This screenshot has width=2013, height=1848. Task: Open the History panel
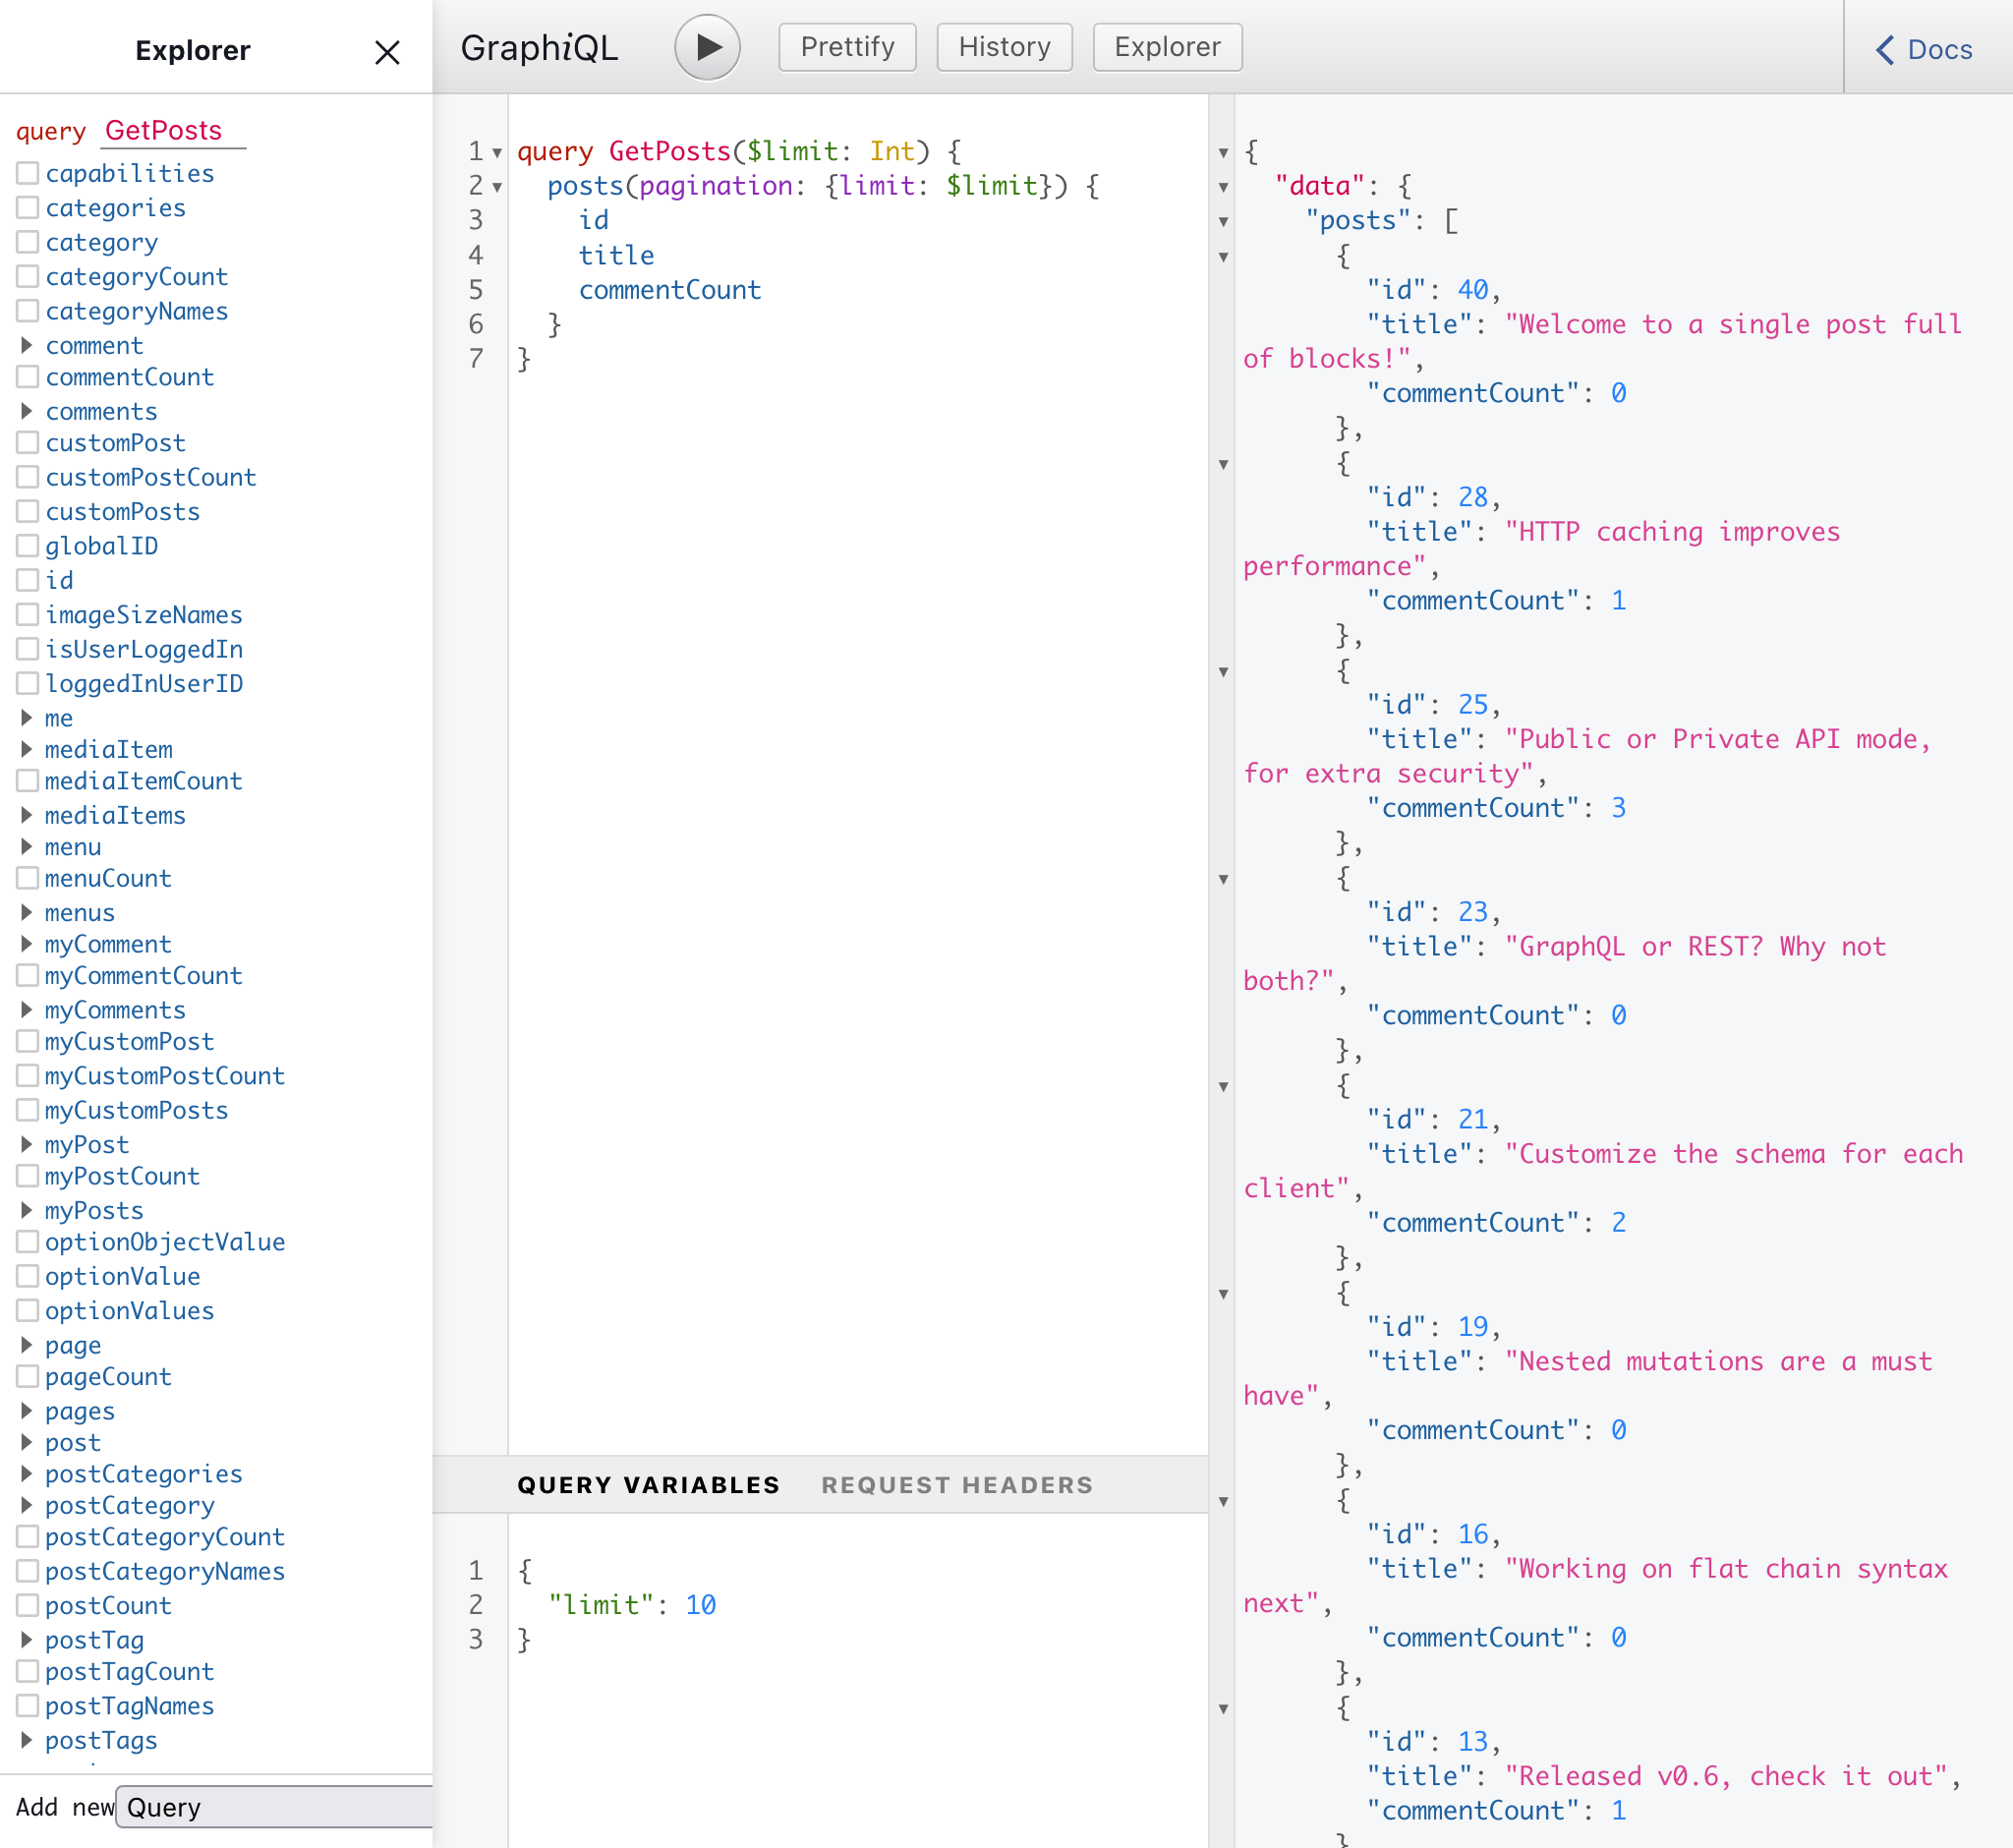(x=1004, y=47)
